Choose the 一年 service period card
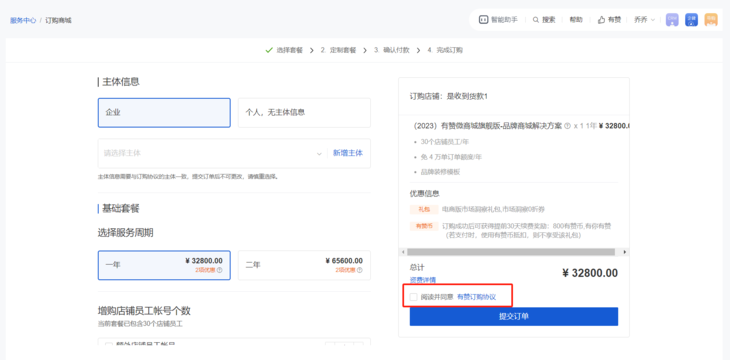 (x=164, y=265)
